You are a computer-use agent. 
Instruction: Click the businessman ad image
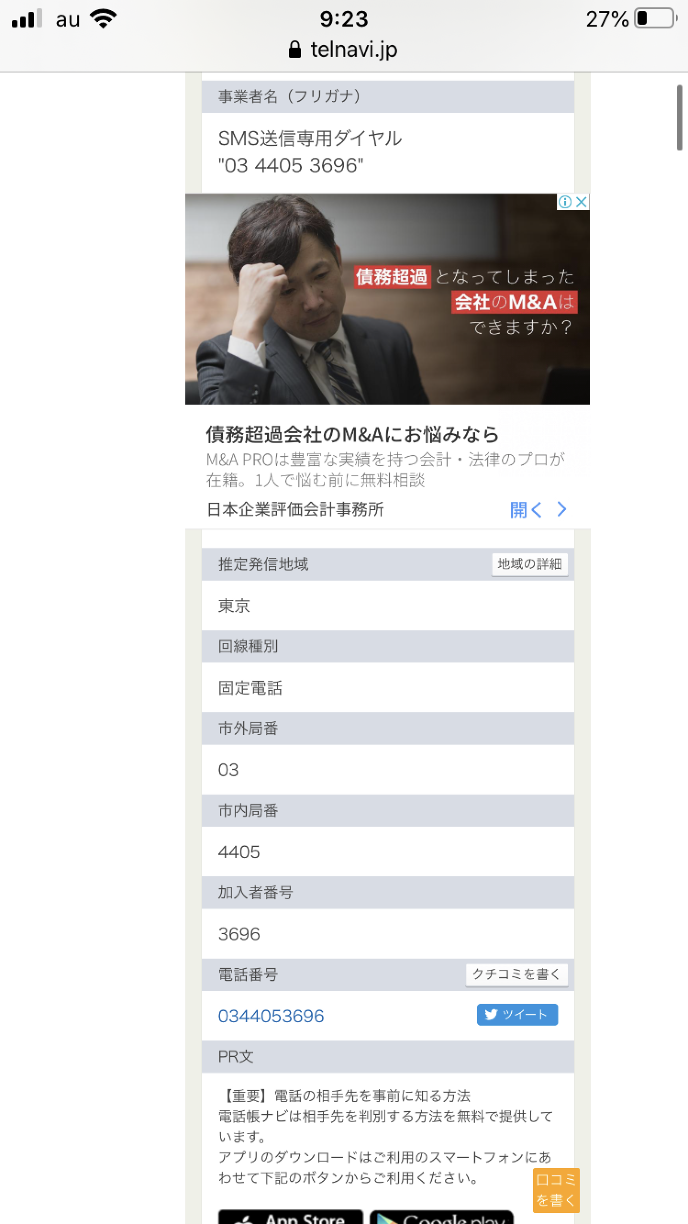click(x=387, y=299)
